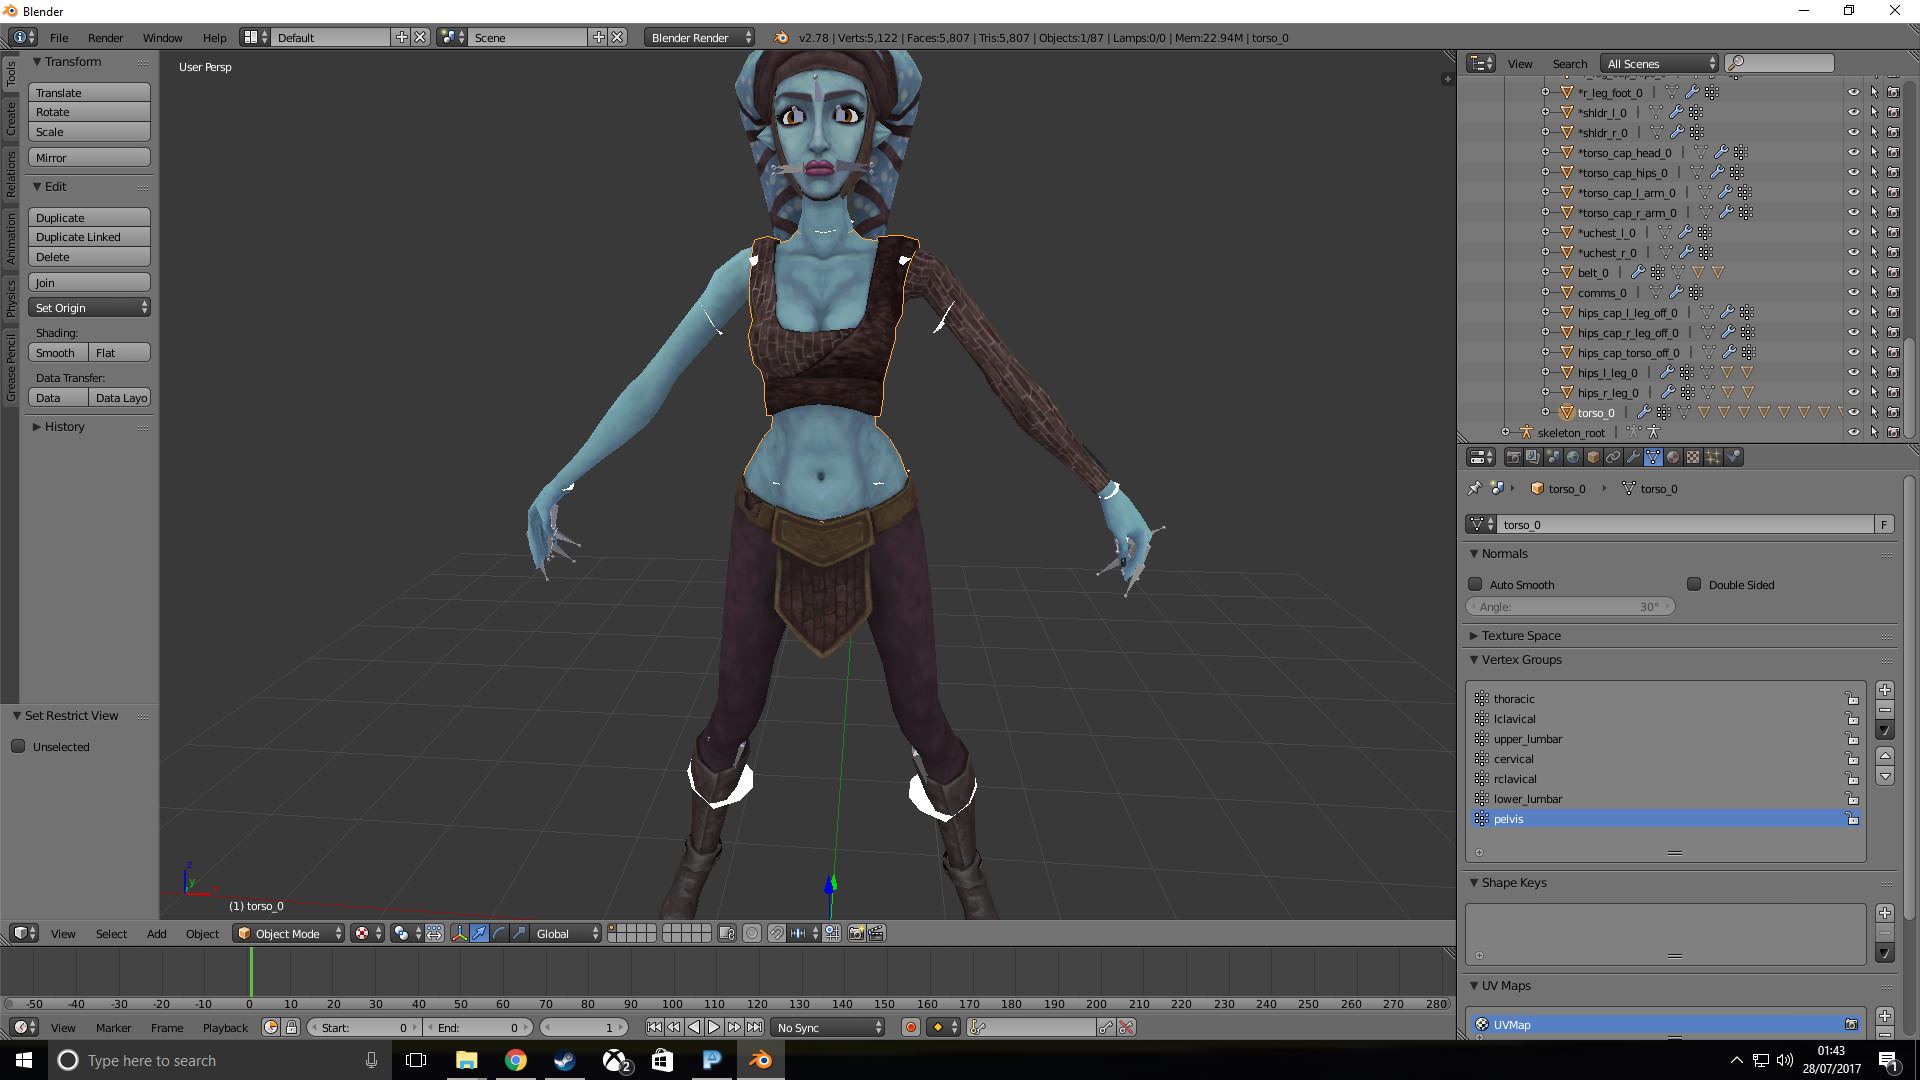This screenshot has width=1920, height=1080.
Task: Open the Render properties tab (camera icon)
Action: click(1513, 457)
